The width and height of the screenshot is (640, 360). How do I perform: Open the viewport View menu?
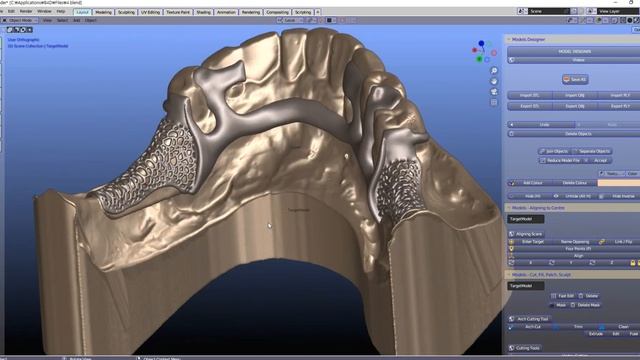47,20
